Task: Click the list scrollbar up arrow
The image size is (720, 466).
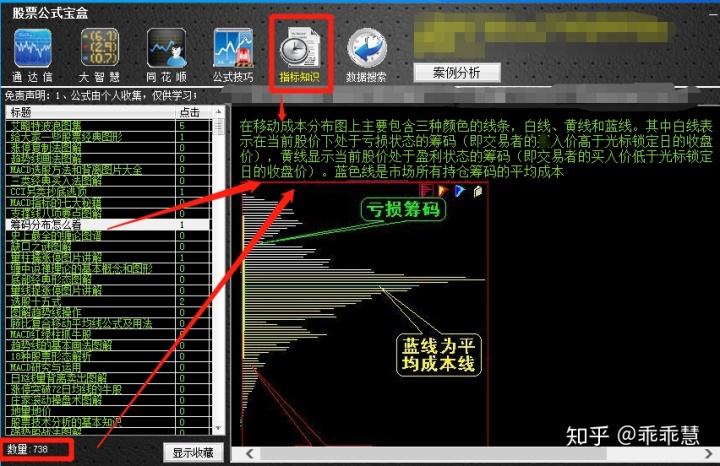Action: 219,112
